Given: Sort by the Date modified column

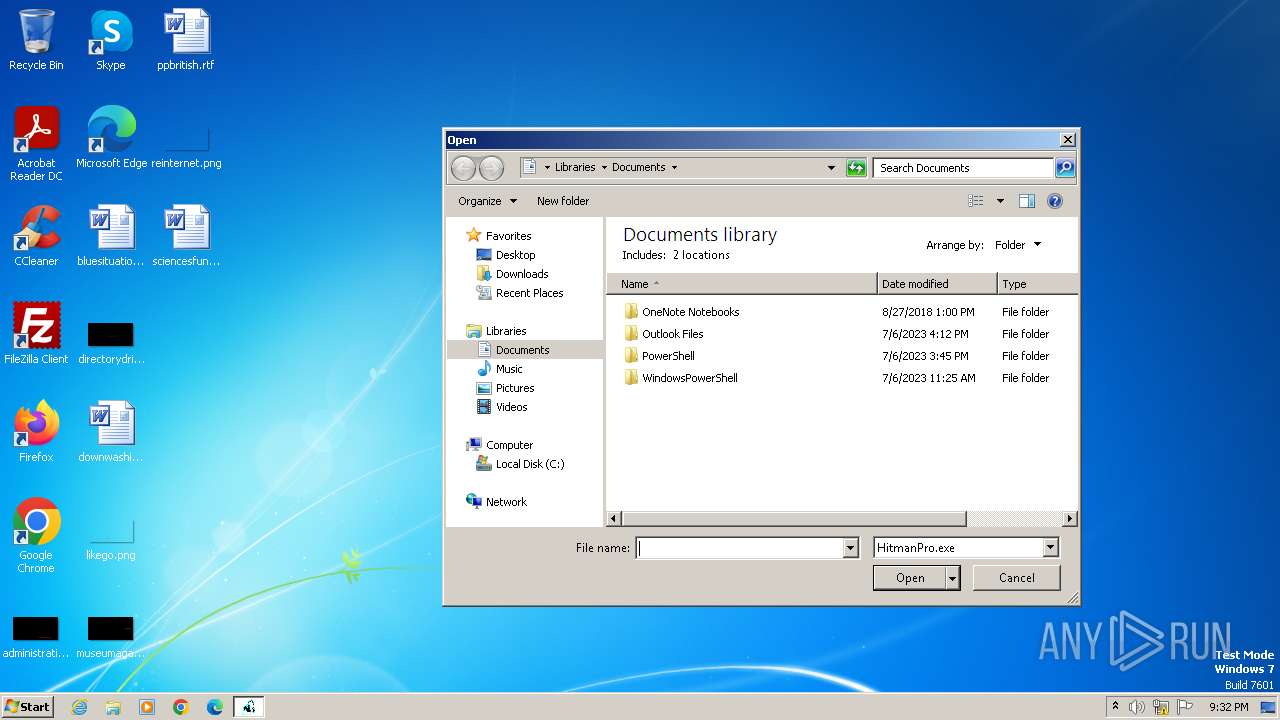Looking at the screenshot, I should click(937, 284).
